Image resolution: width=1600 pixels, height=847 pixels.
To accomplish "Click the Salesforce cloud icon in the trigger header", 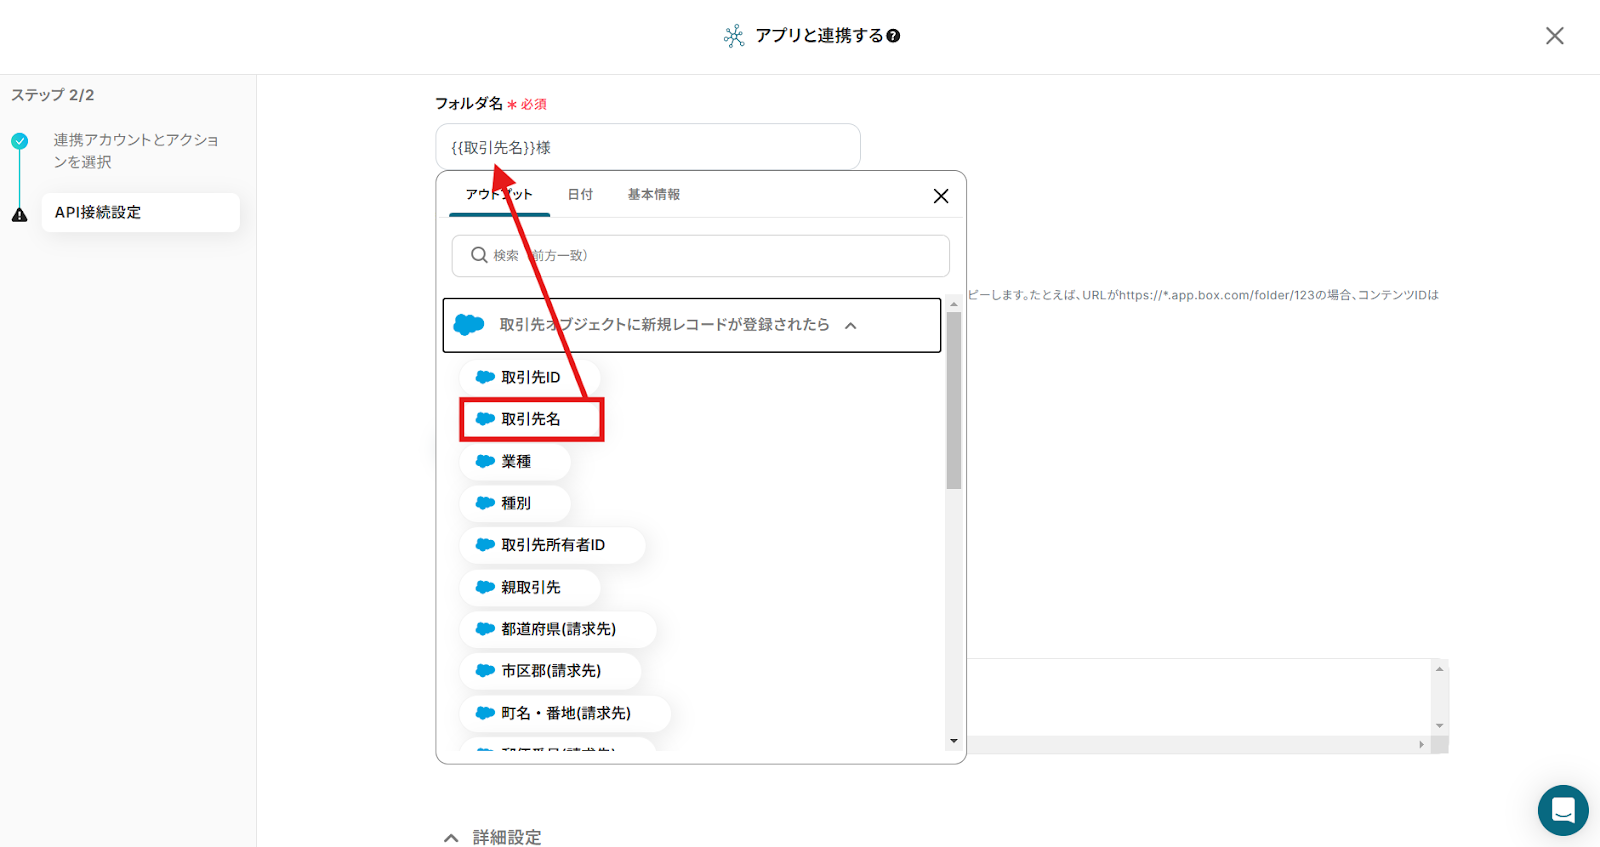I will pos(468,325).
